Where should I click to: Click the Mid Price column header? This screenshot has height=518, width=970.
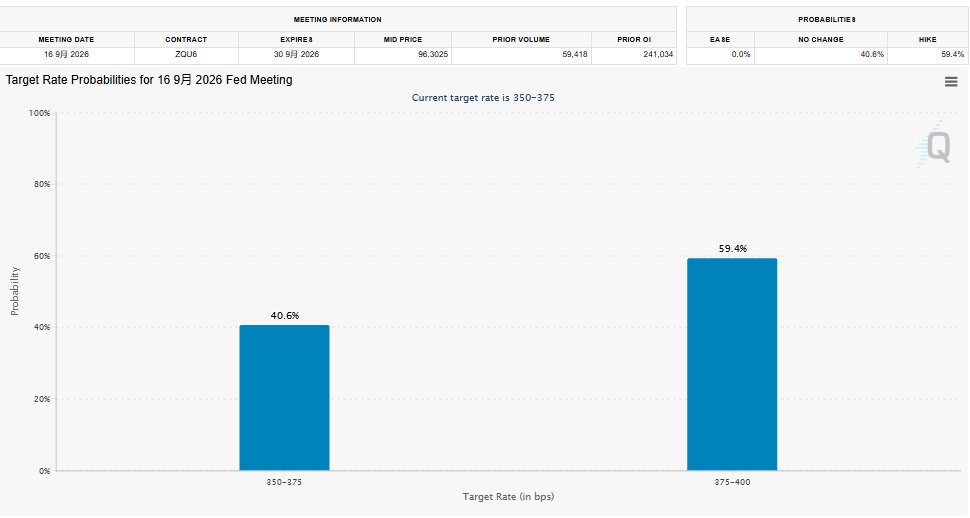click(403, 40)
